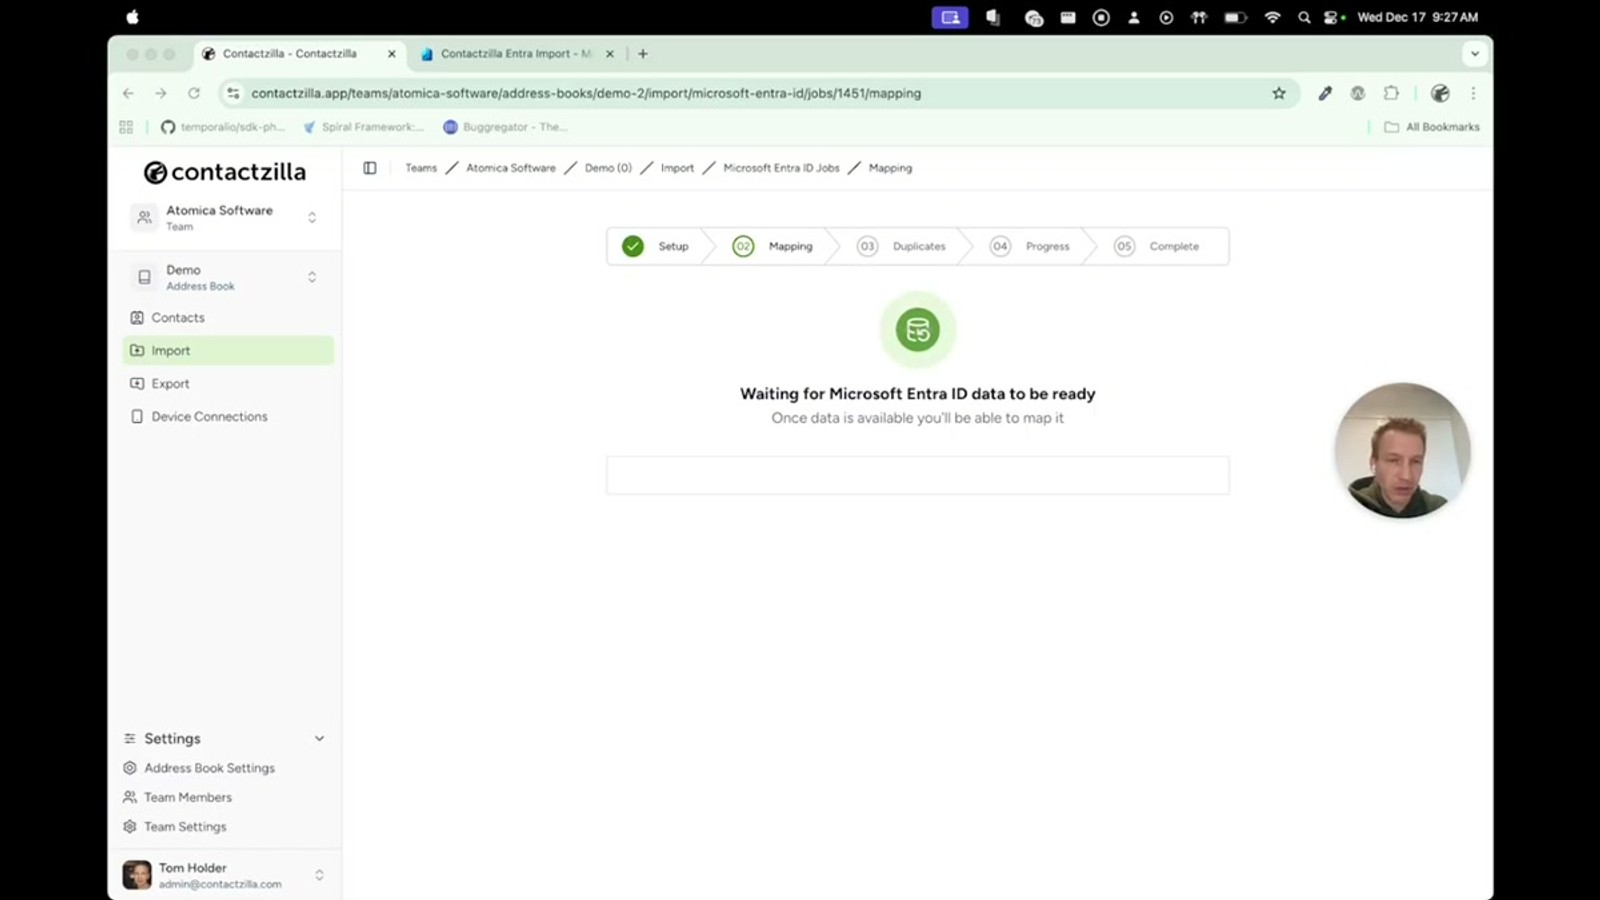Click the Device Connections phone icon
This screenshot has height=900, width=1600.
pyautogui.click(x=137, y=416)
